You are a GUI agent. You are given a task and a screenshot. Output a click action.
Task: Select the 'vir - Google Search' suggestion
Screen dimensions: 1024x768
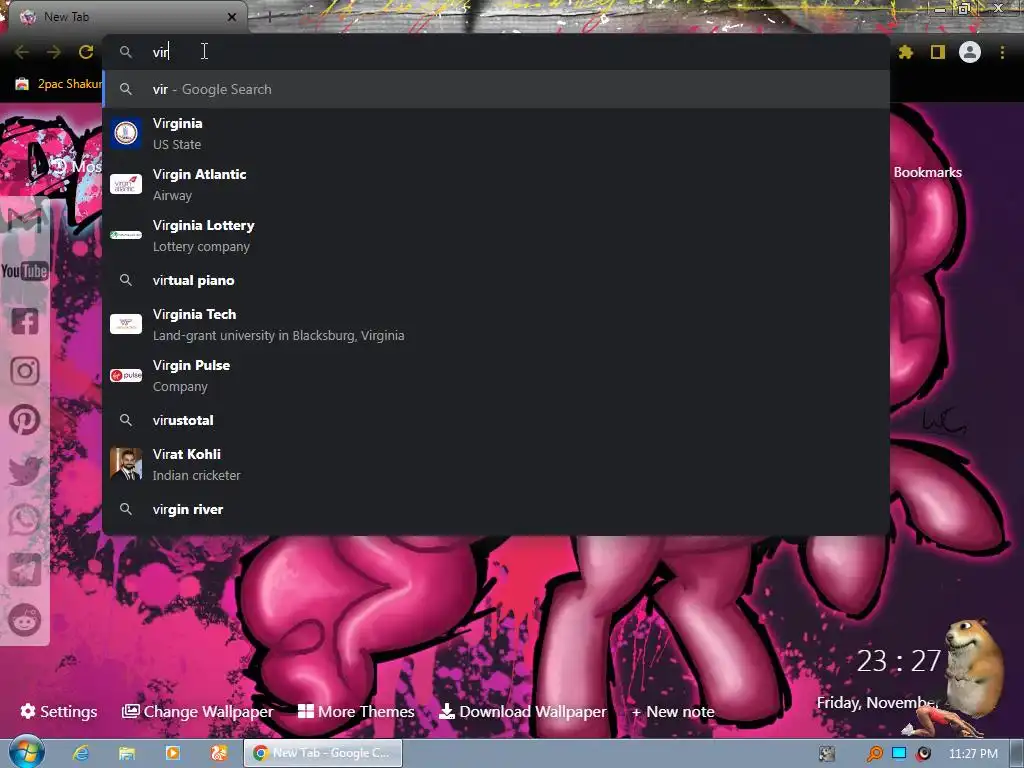[x=496, y=89]
